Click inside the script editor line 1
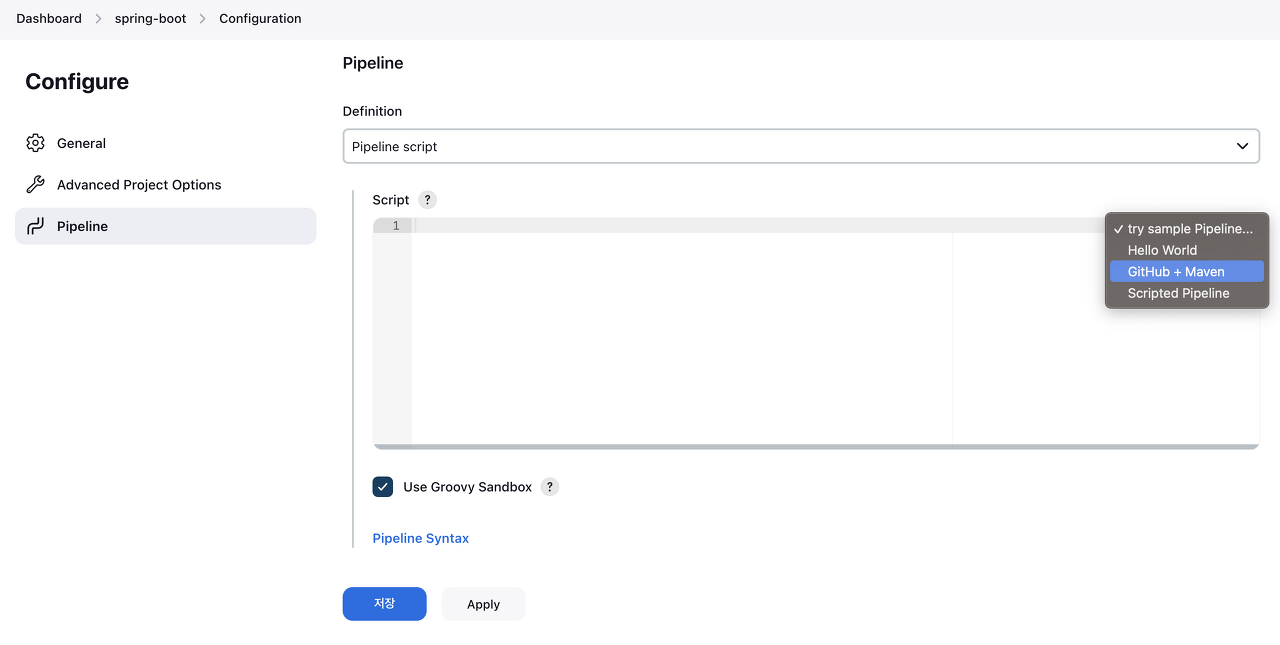Image resolution: width=1280 pixels, height=645 pixels. (x=758, y=226)
